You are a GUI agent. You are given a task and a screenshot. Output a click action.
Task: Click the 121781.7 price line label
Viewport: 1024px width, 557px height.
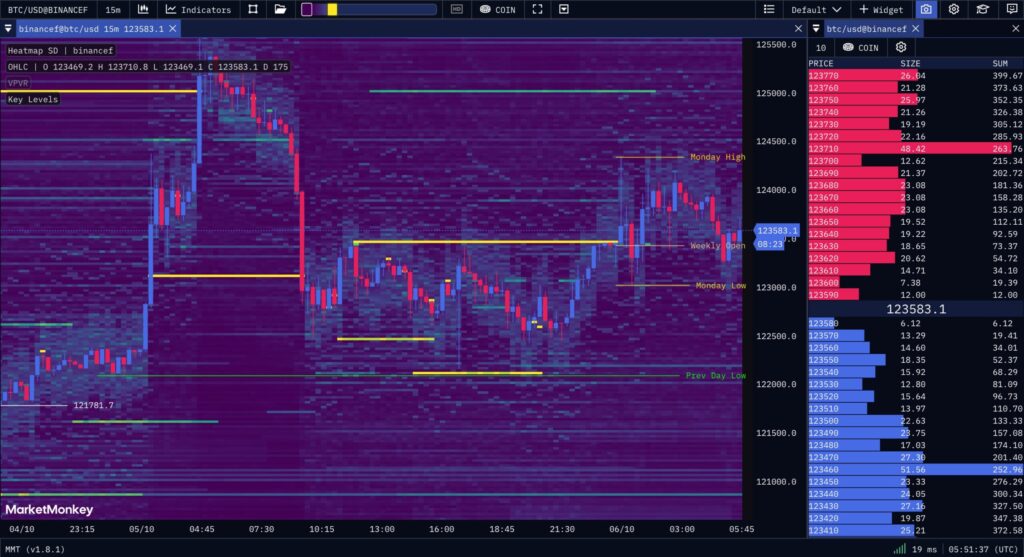[93, 405]
